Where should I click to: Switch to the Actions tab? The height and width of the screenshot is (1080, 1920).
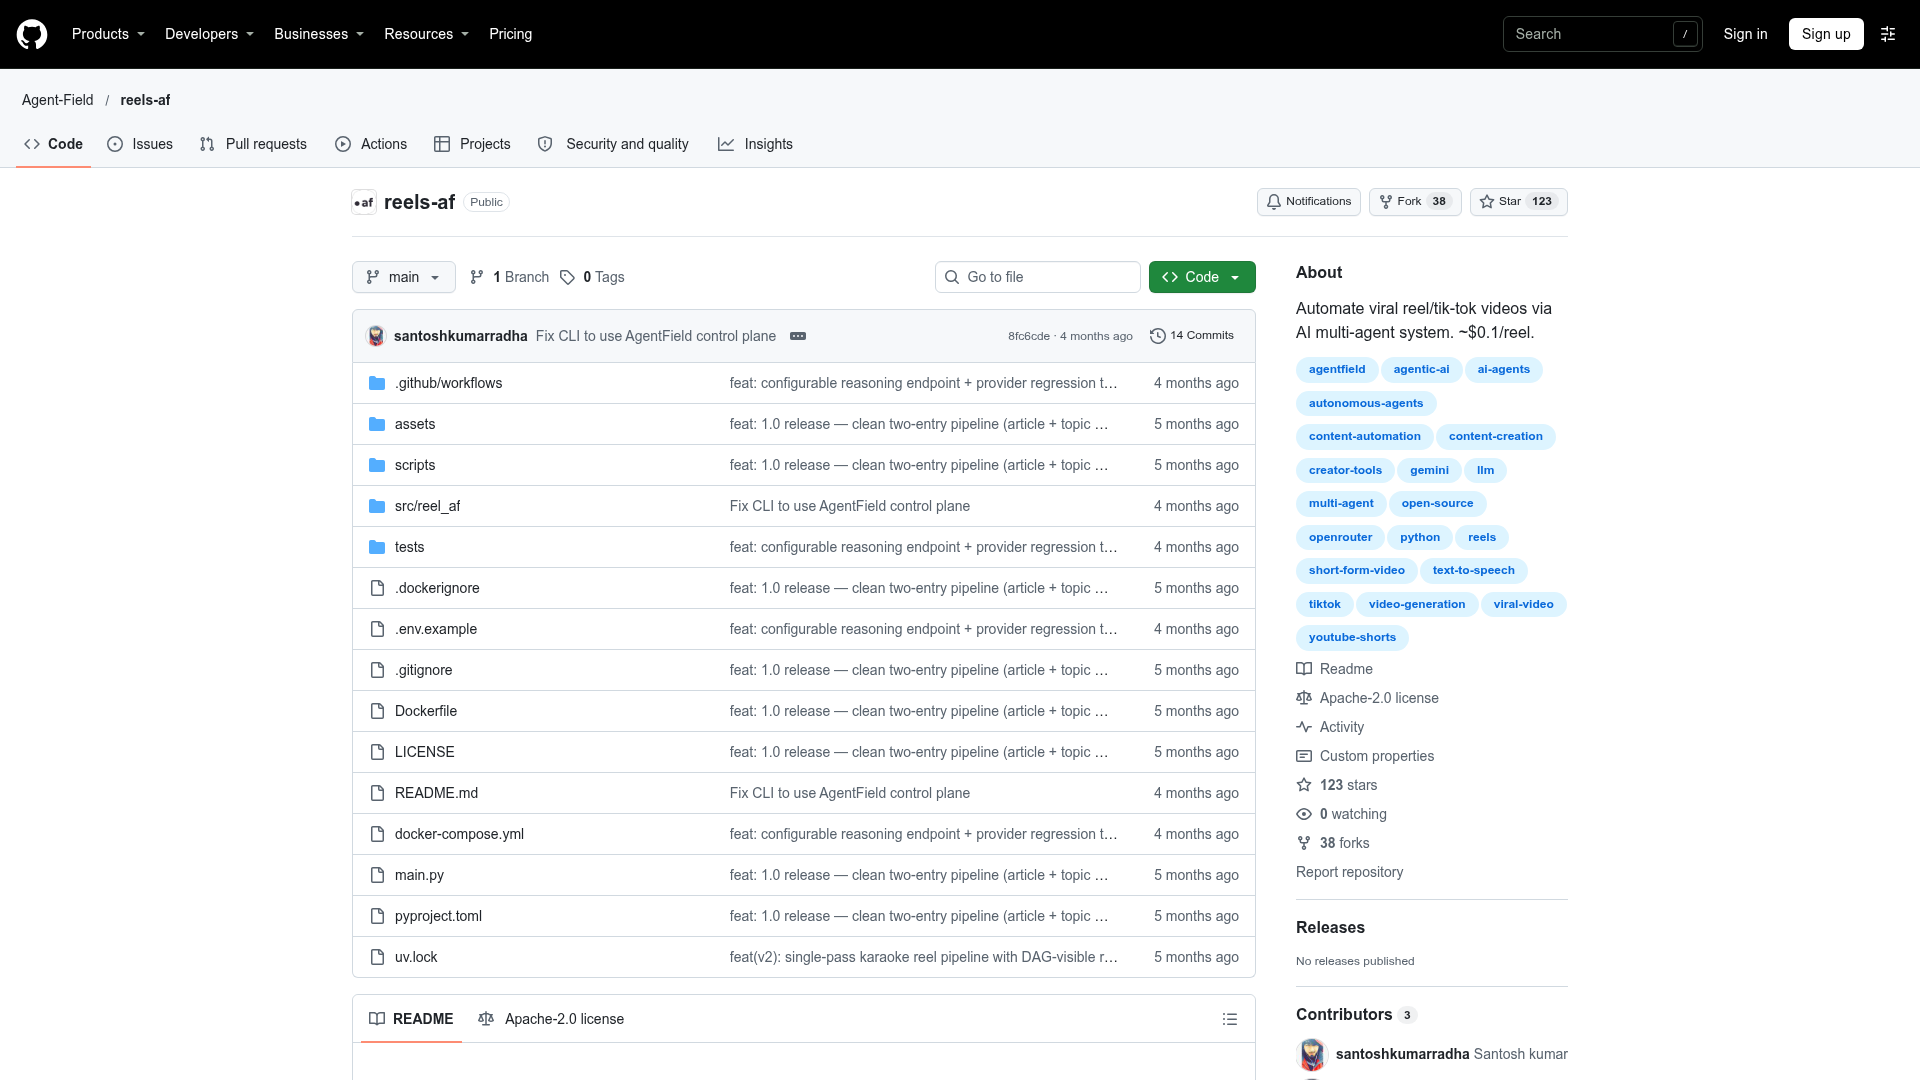pyautogui.click(x=371, y=144)
